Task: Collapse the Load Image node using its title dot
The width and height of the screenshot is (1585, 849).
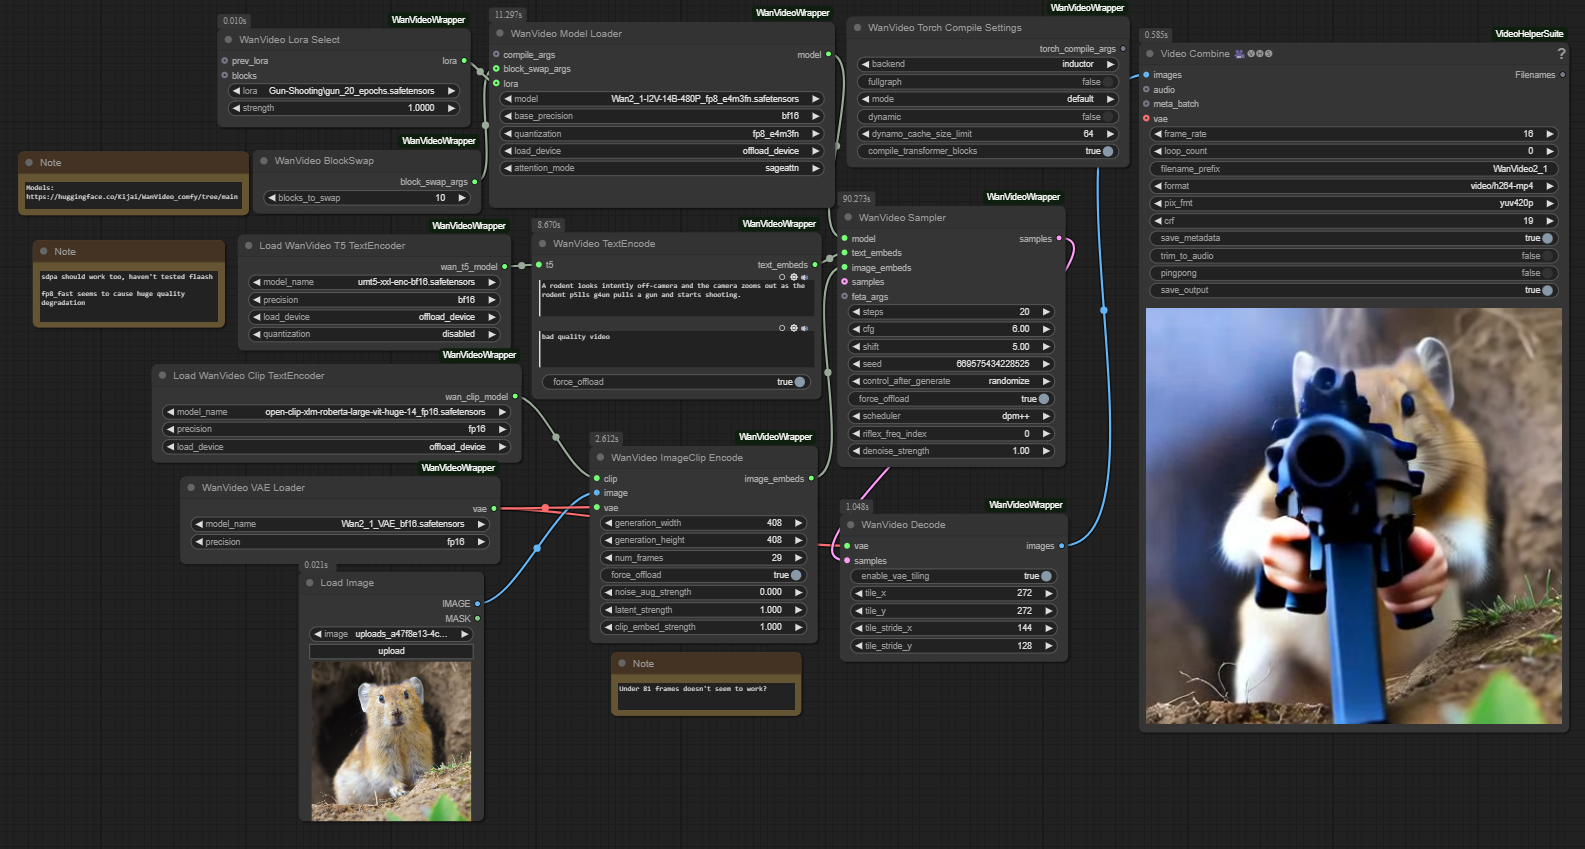Action: (310, 582)
